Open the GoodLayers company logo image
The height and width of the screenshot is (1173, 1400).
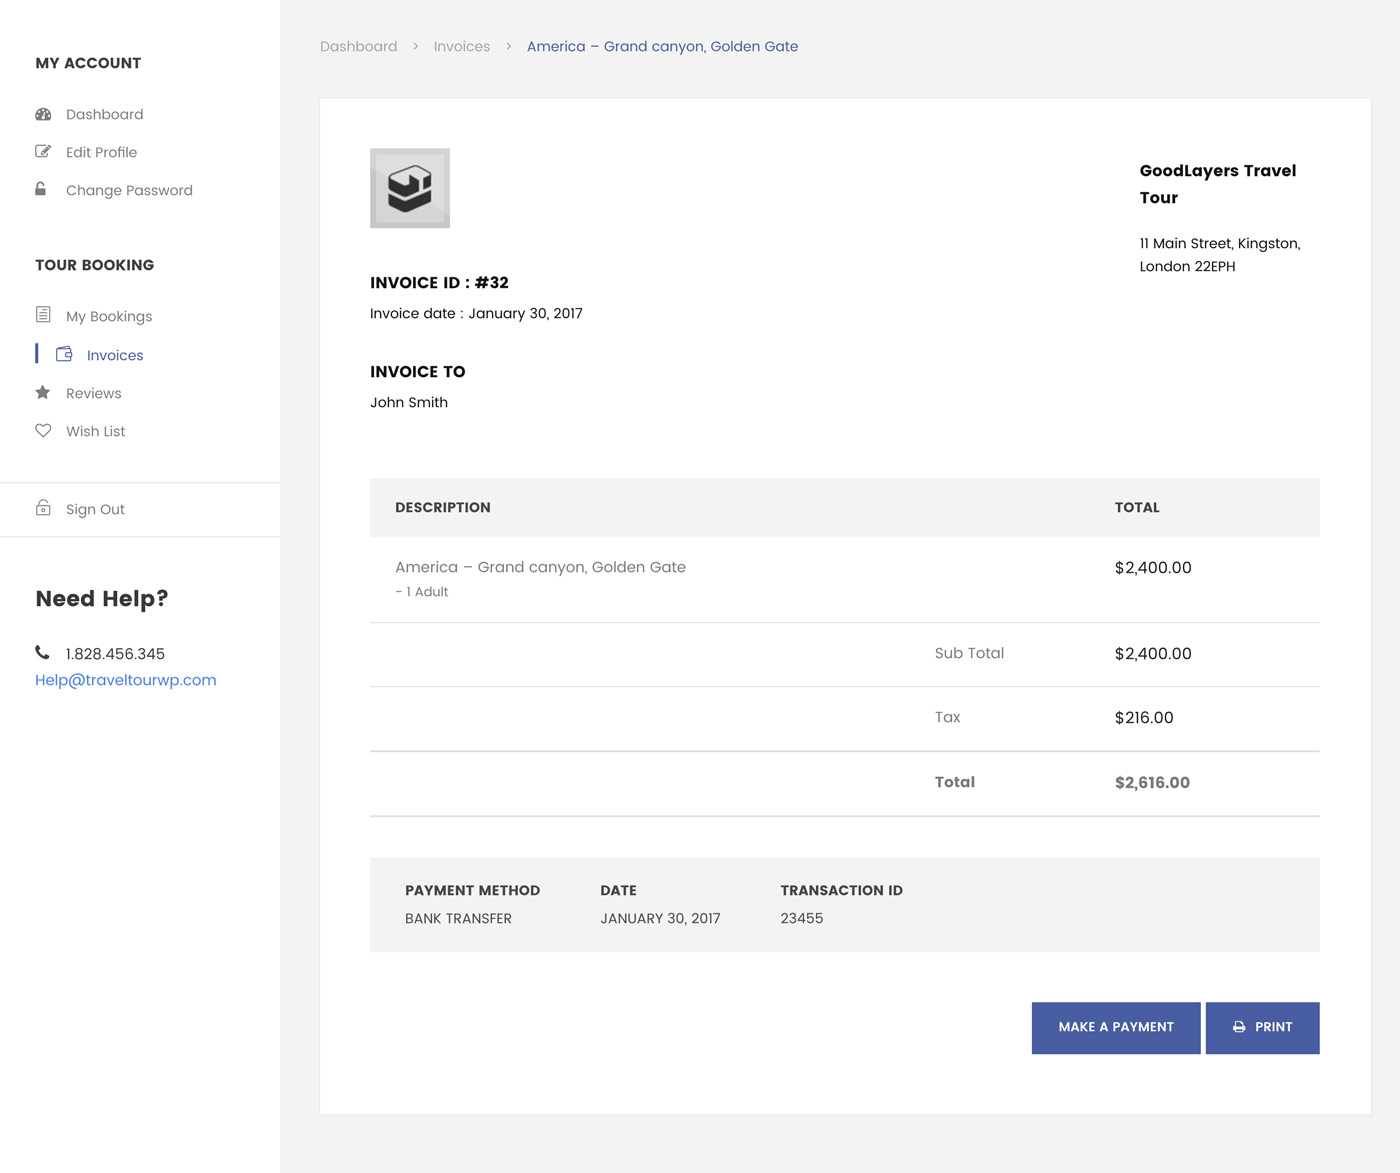coord(410,188)
